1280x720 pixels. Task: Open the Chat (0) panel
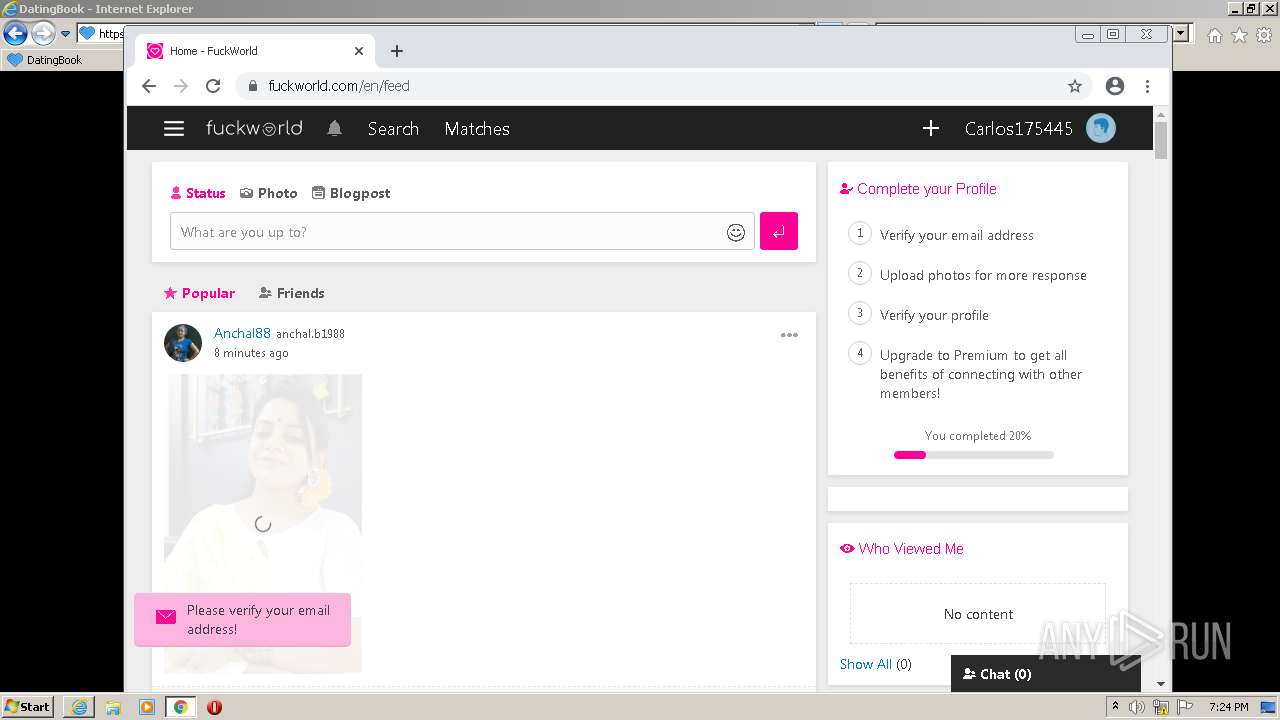(x=1046, y=674)
